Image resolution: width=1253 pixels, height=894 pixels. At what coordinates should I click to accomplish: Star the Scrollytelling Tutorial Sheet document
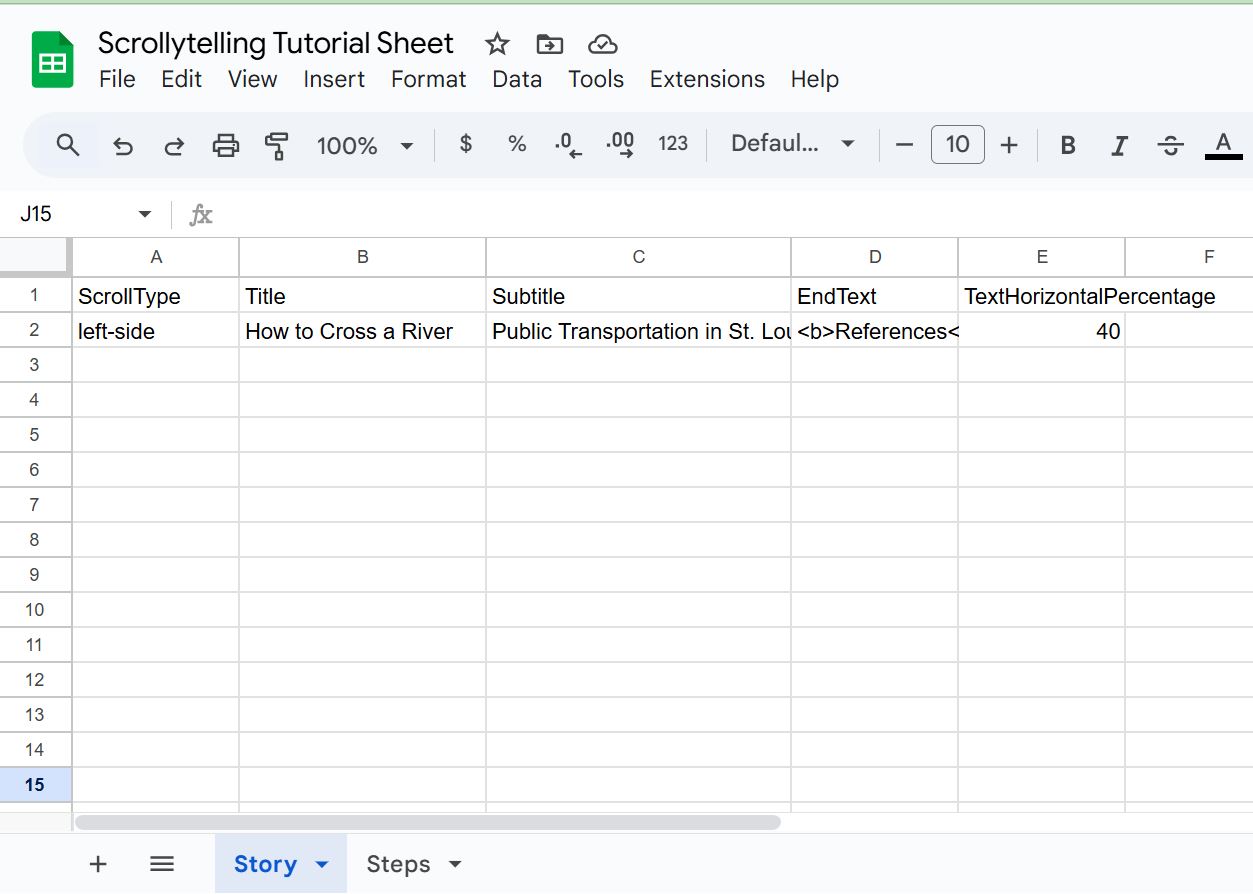coord(497,44)
